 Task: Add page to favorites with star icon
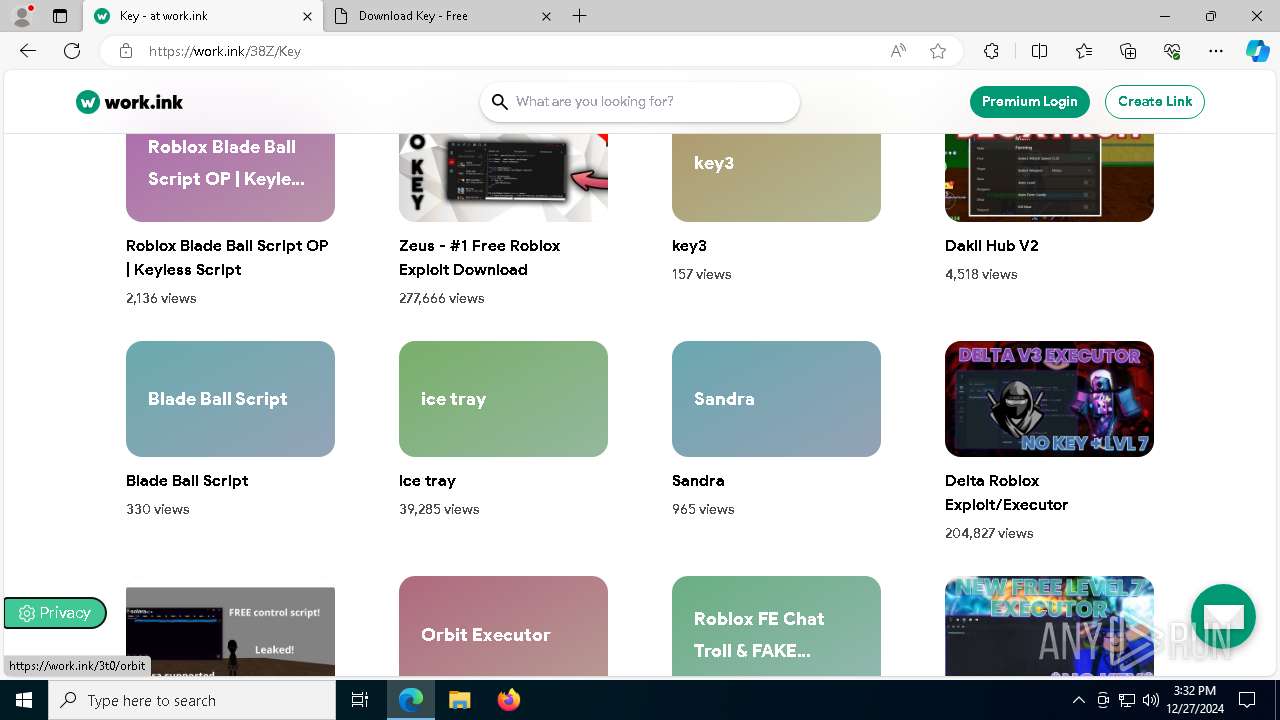click(938, 51)
